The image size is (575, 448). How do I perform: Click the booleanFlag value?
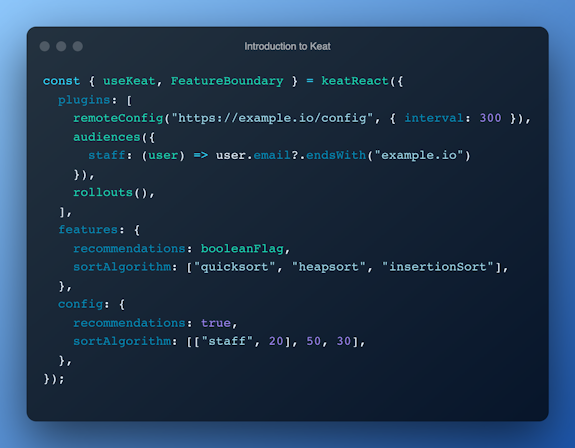tap(242, 249)
